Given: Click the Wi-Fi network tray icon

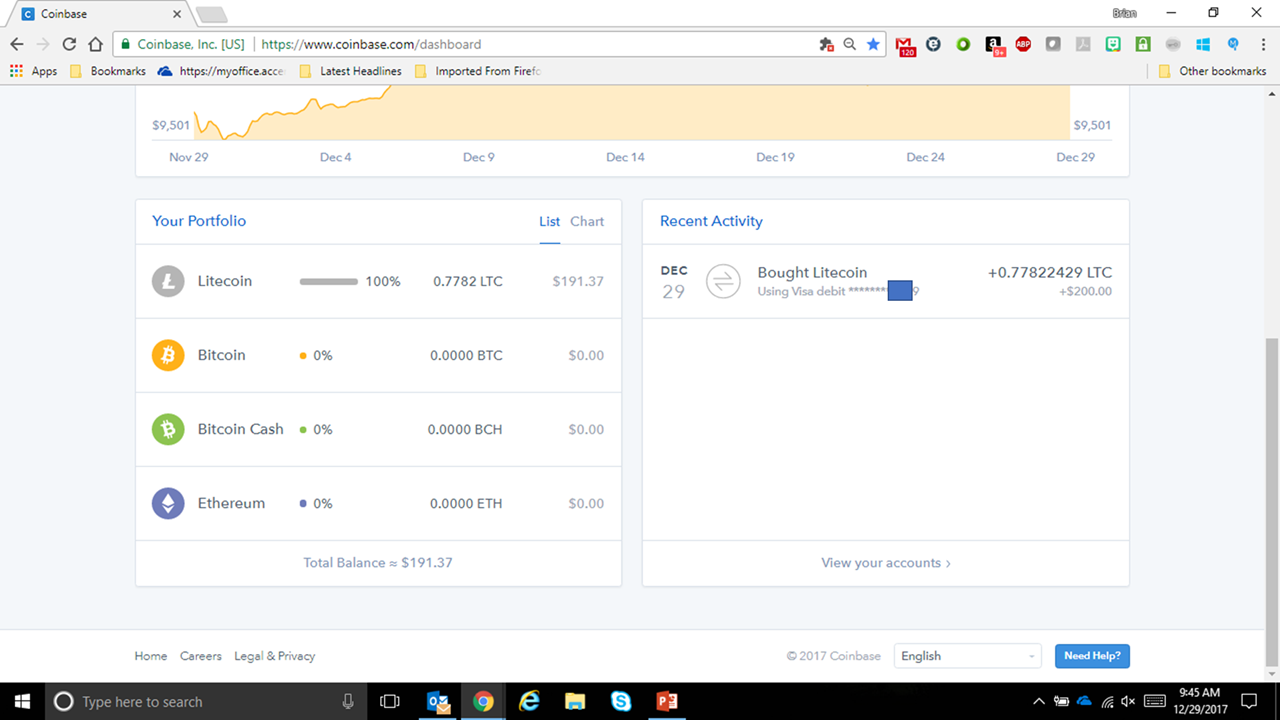Looking at the screenshot, I should pyautogui.click(x=1107, y=701).
